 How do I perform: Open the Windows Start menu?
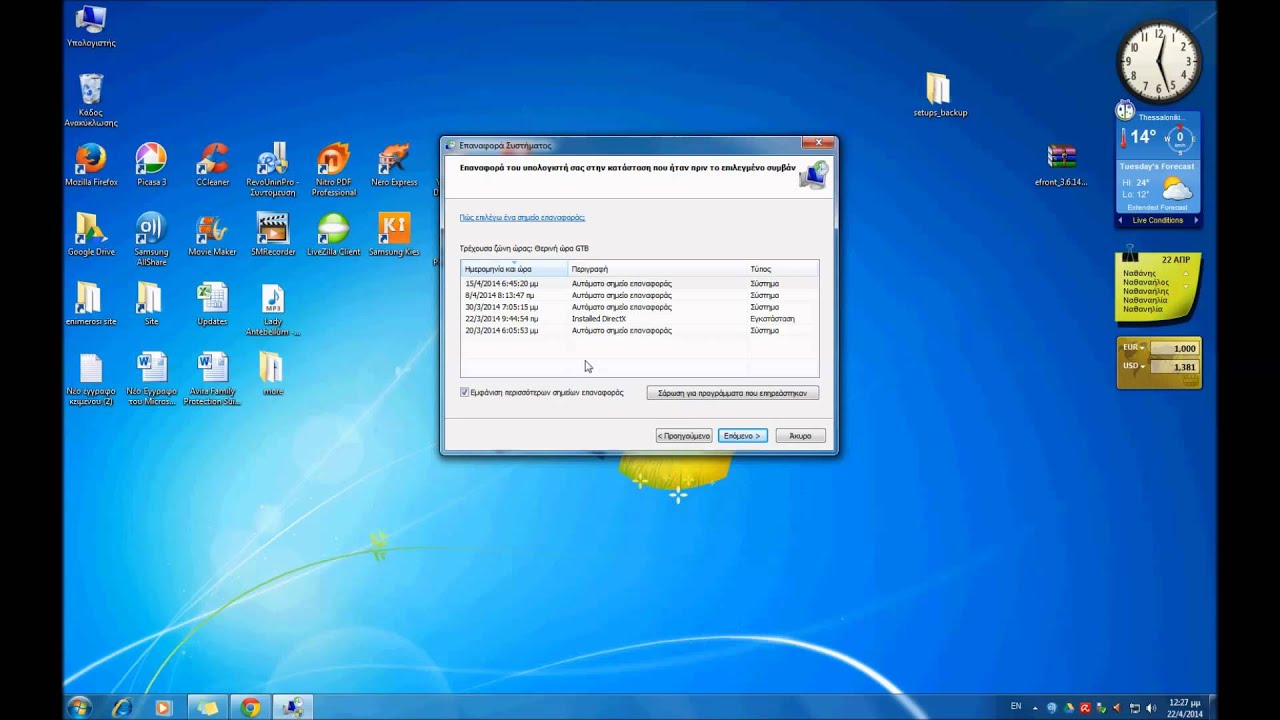pos(79,707)
